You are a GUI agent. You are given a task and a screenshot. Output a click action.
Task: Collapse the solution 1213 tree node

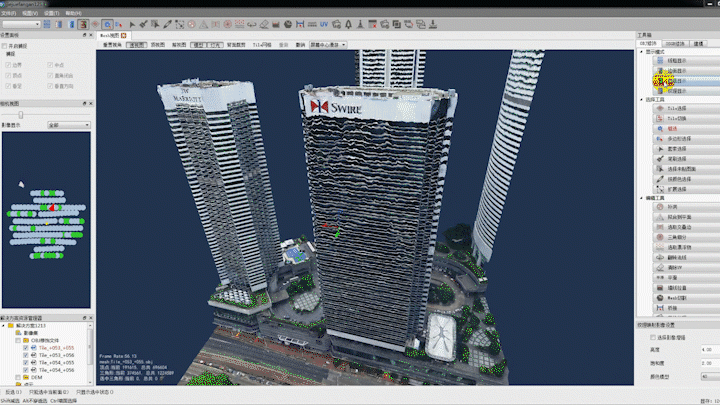tap(3, 326)
